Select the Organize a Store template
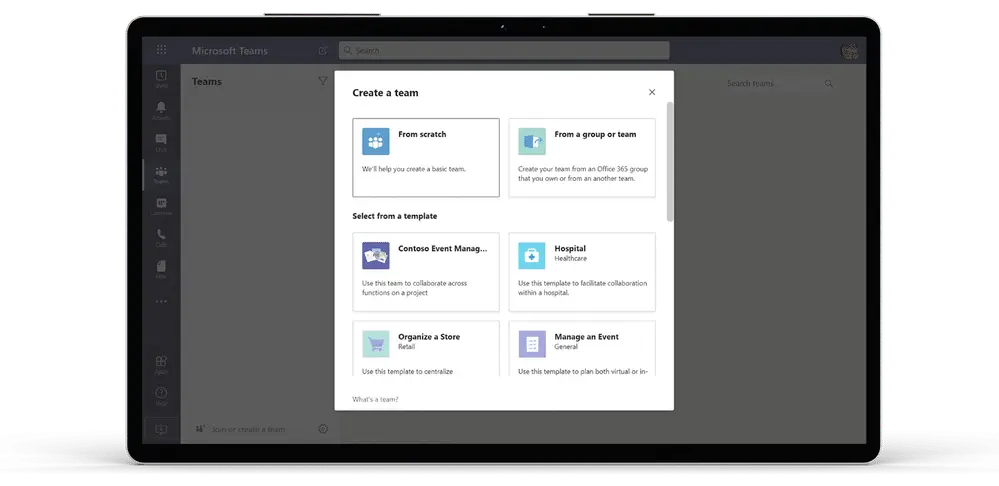999x486 pixels. pos(426,348)
